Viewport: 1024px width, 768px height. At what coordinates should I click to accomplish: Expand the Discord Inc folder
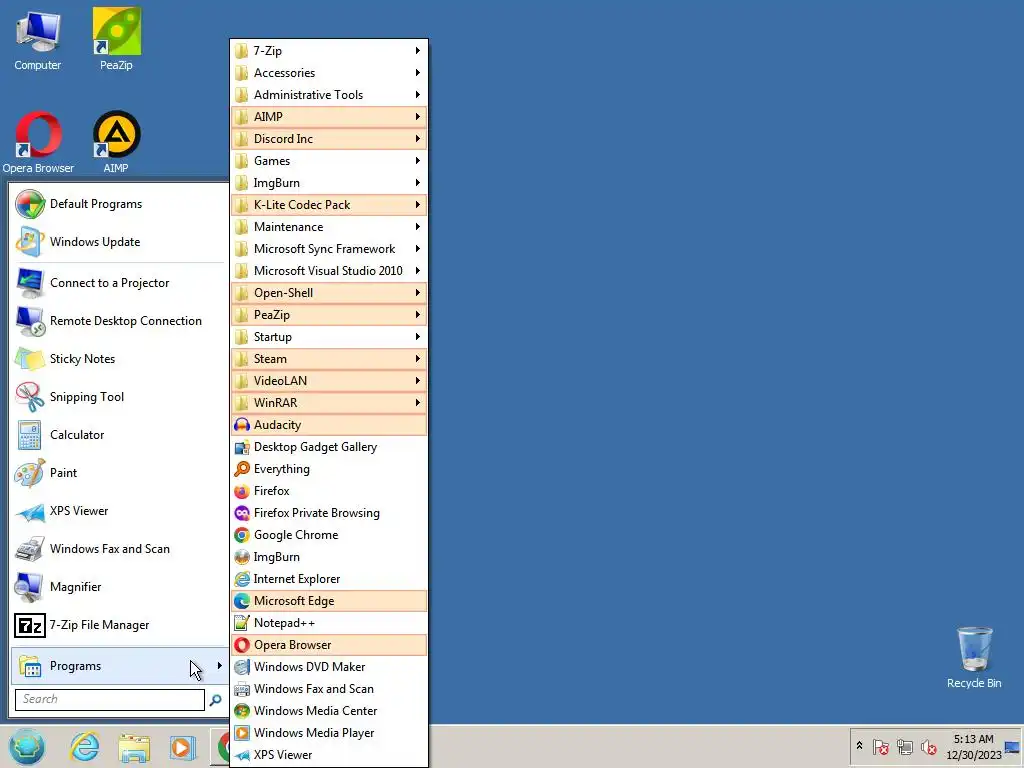tap(329, 139)
